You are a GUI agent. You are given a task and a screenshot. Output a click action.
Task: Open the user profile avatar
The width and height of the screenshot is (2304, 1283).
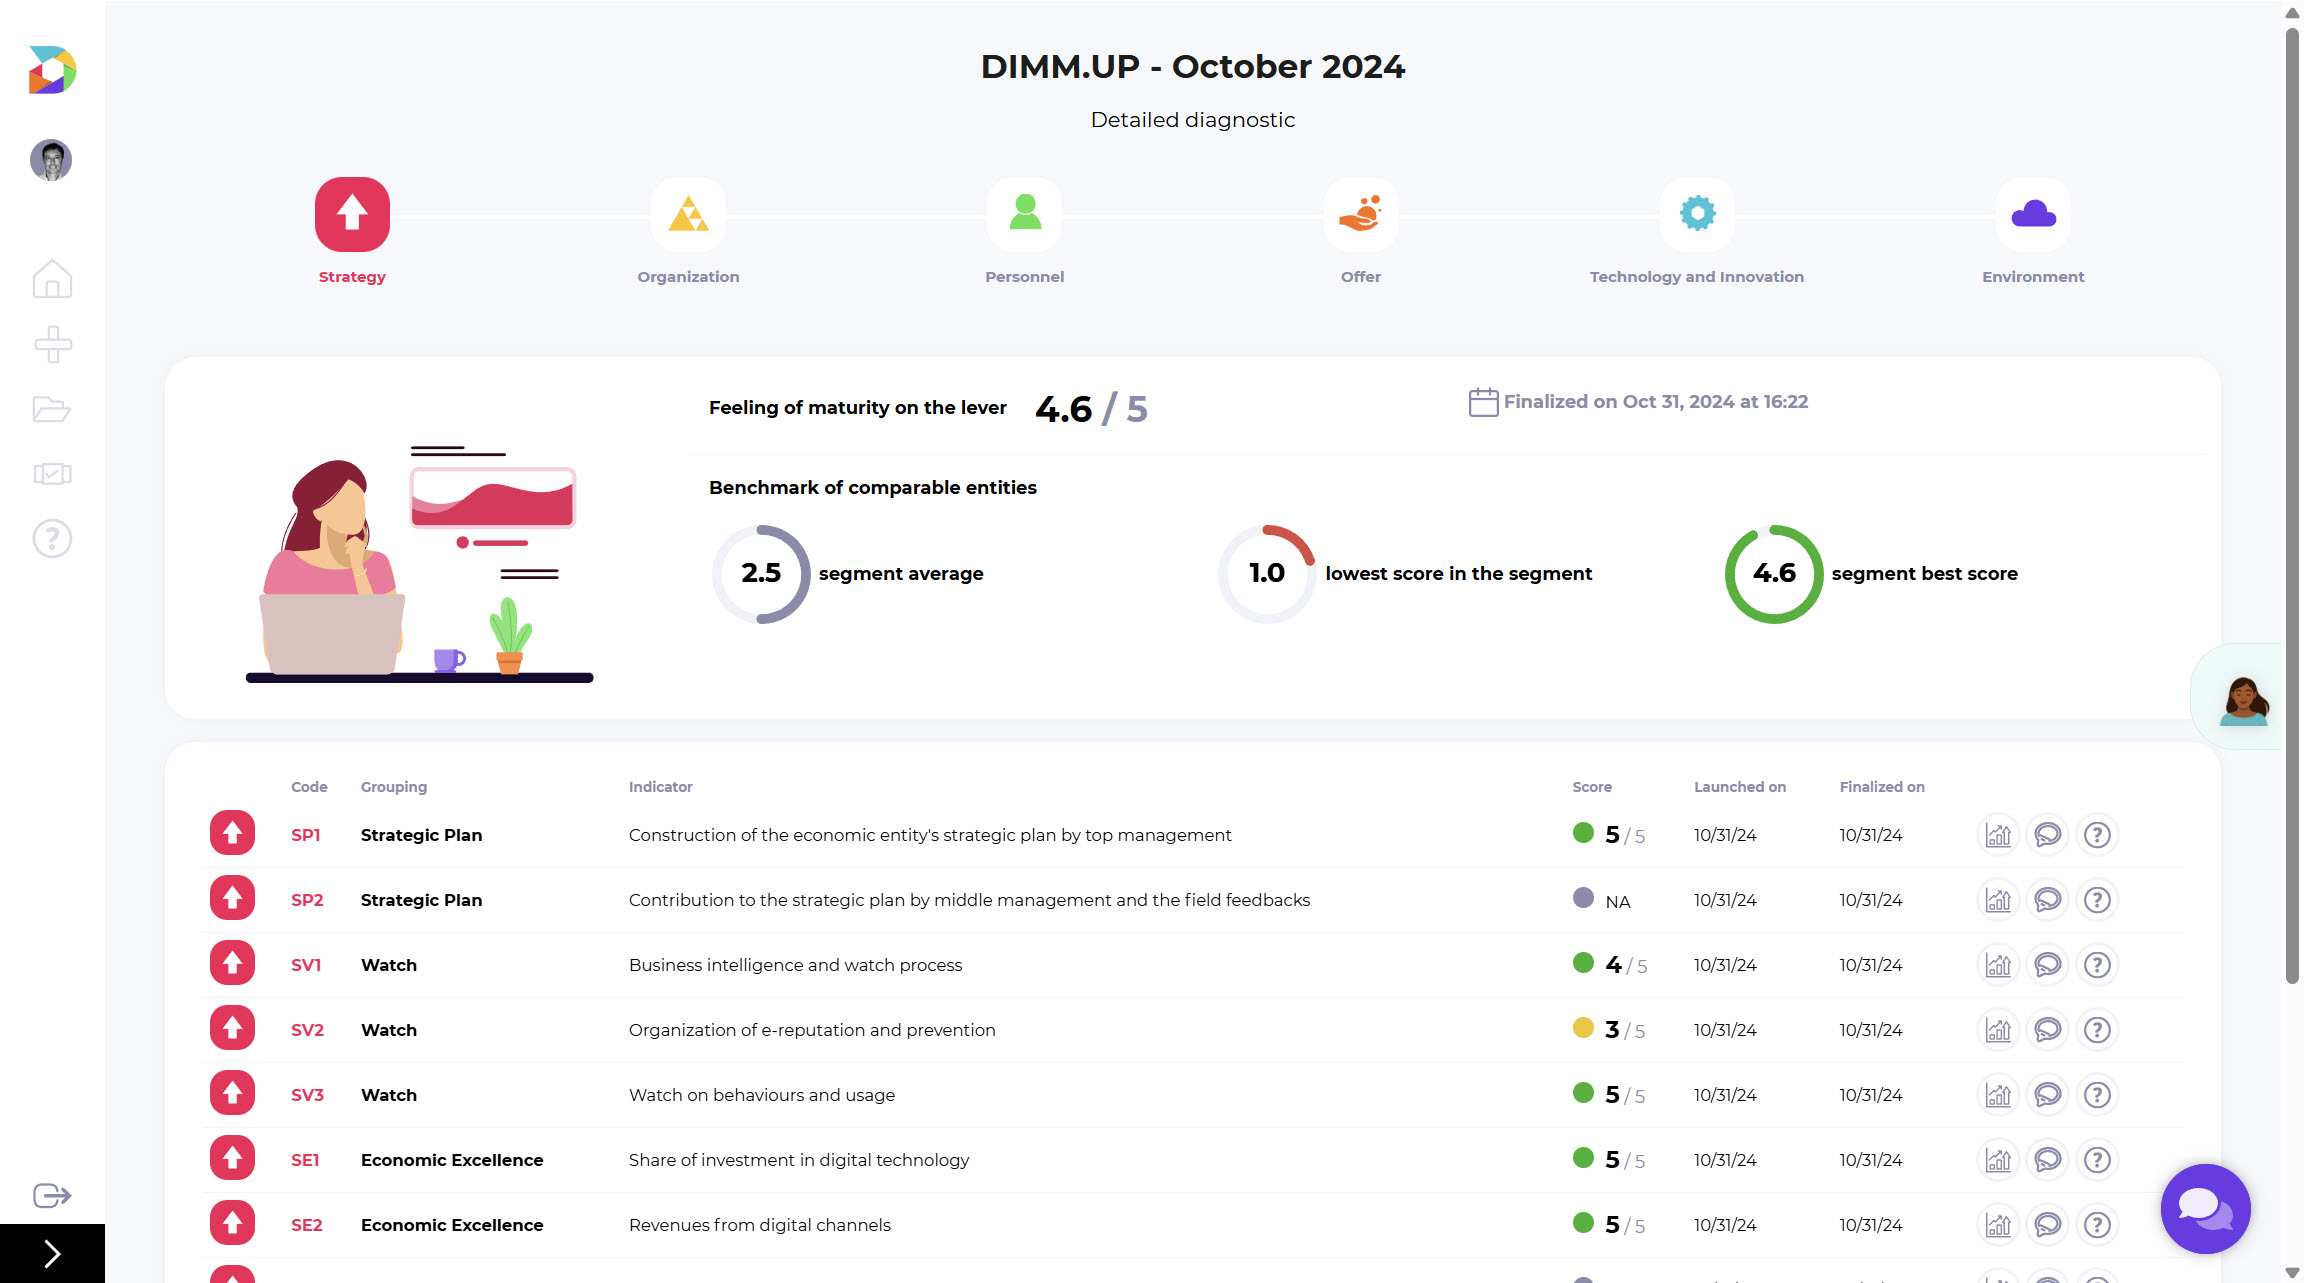51,160
